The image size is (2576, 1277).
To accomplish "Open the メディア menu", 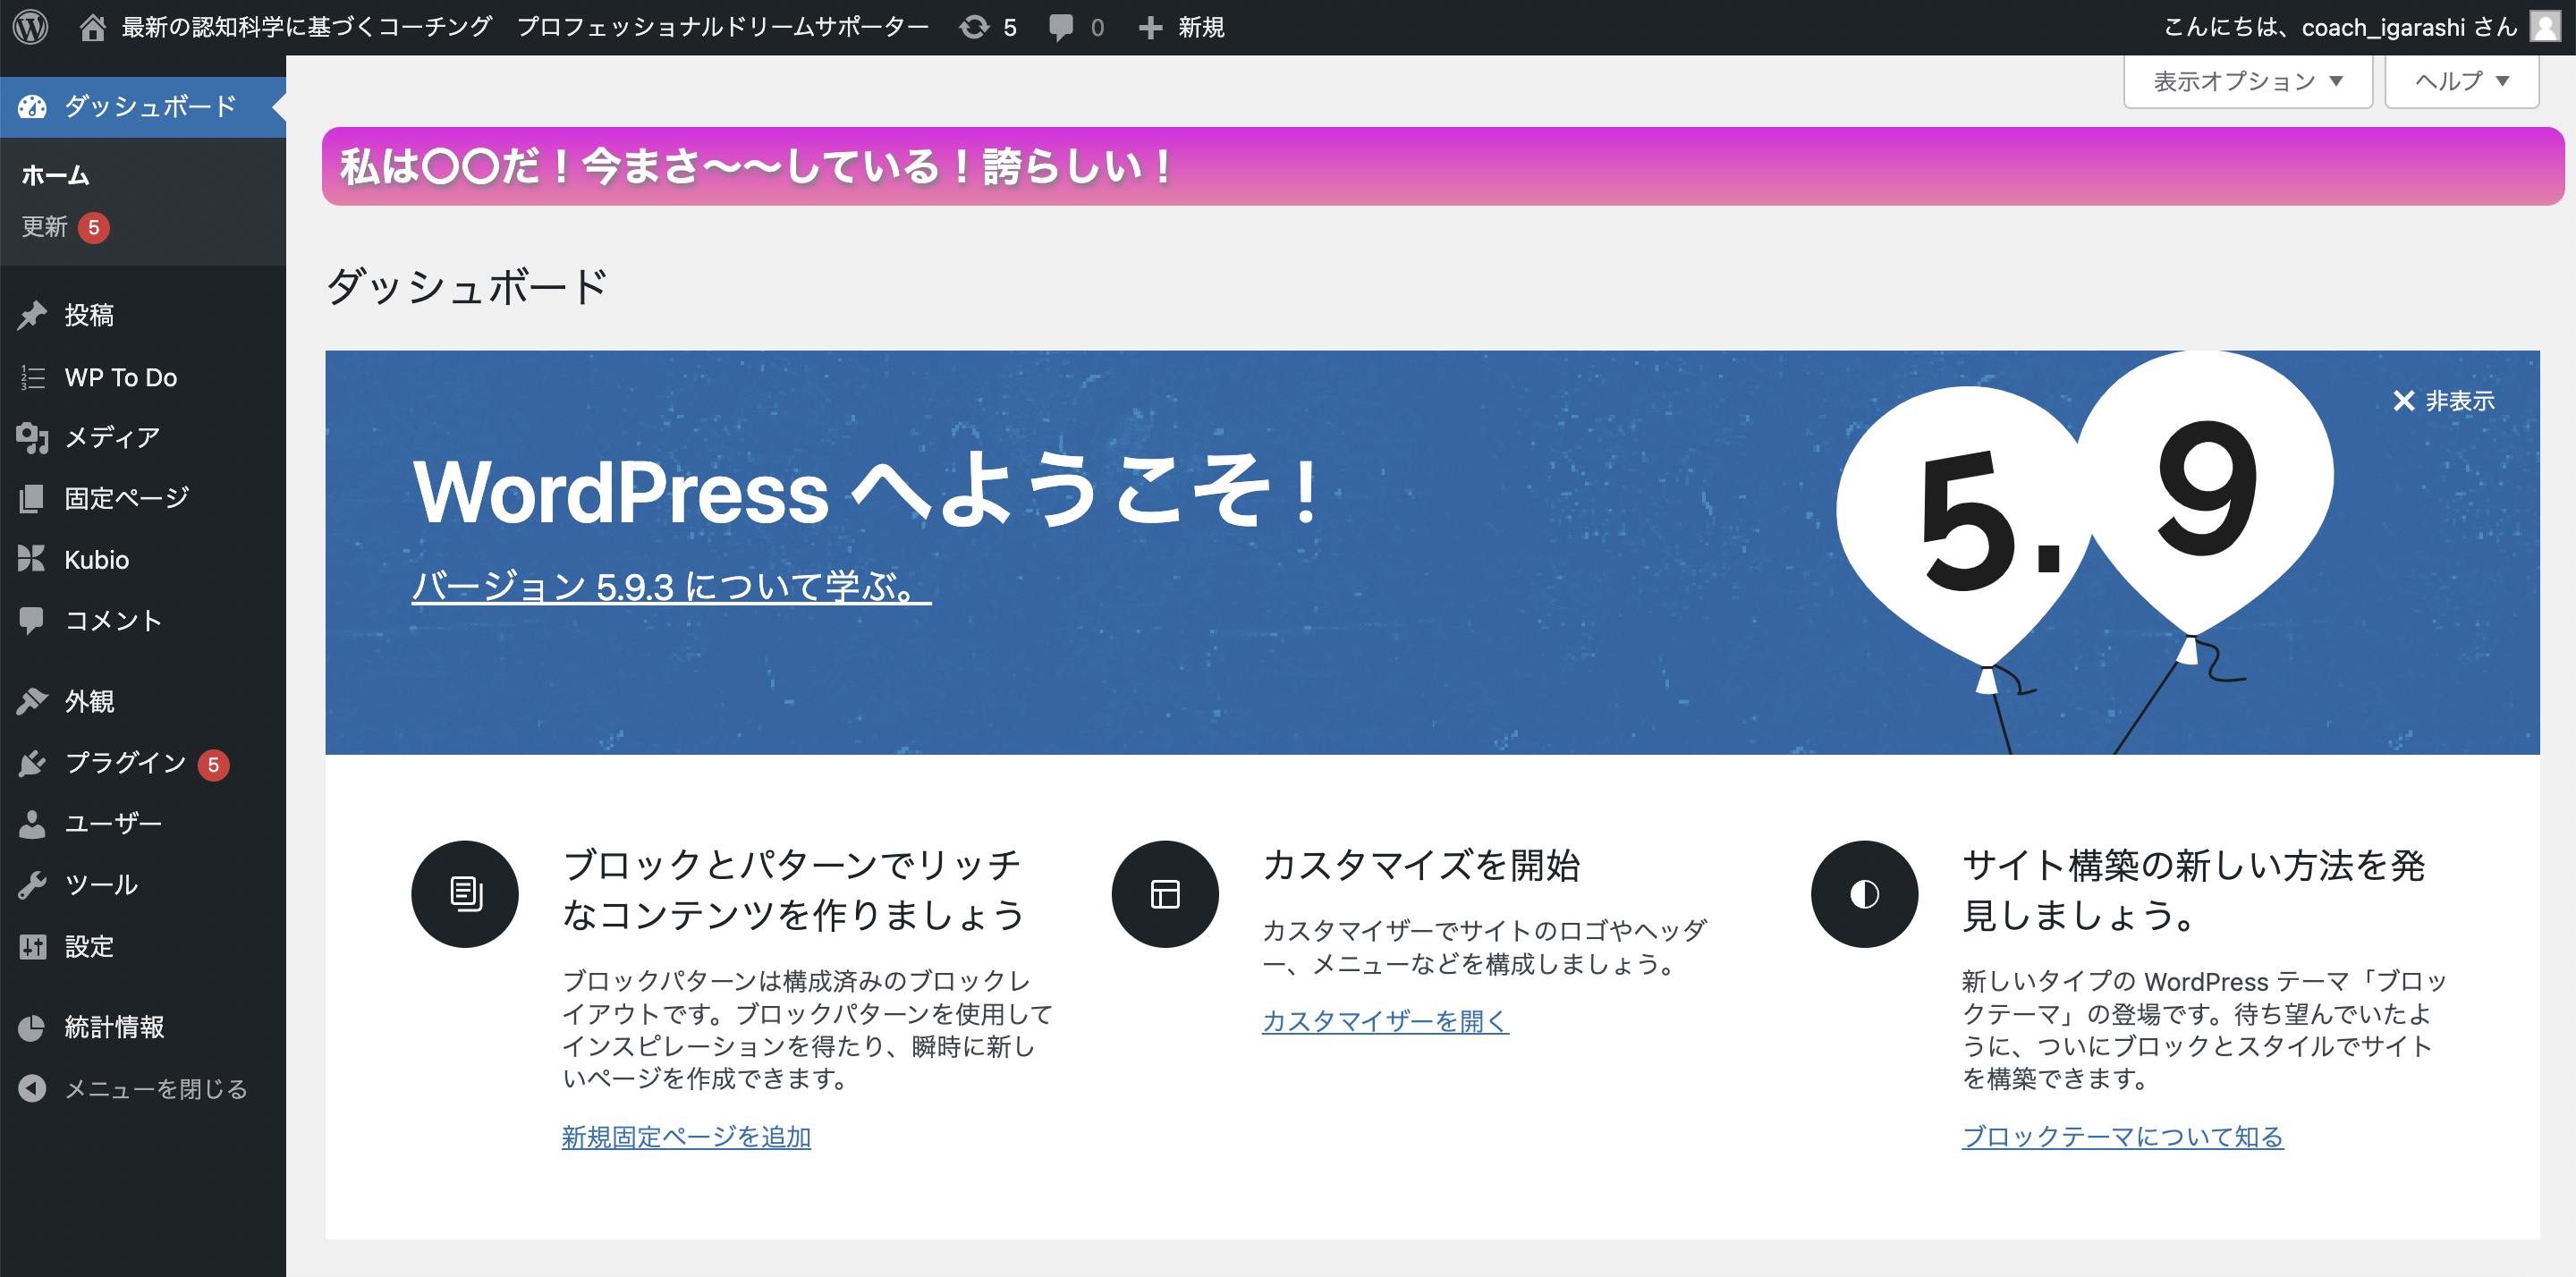I will (x=143, y=437).
